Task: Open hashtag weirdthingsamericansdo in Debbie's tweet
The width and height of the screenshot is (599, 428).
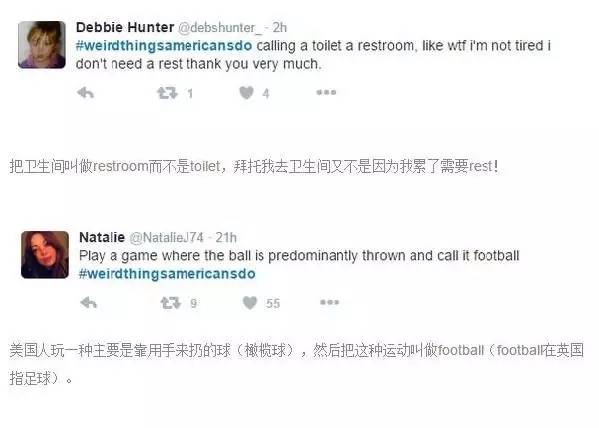Action: click(x=164, y=46)
